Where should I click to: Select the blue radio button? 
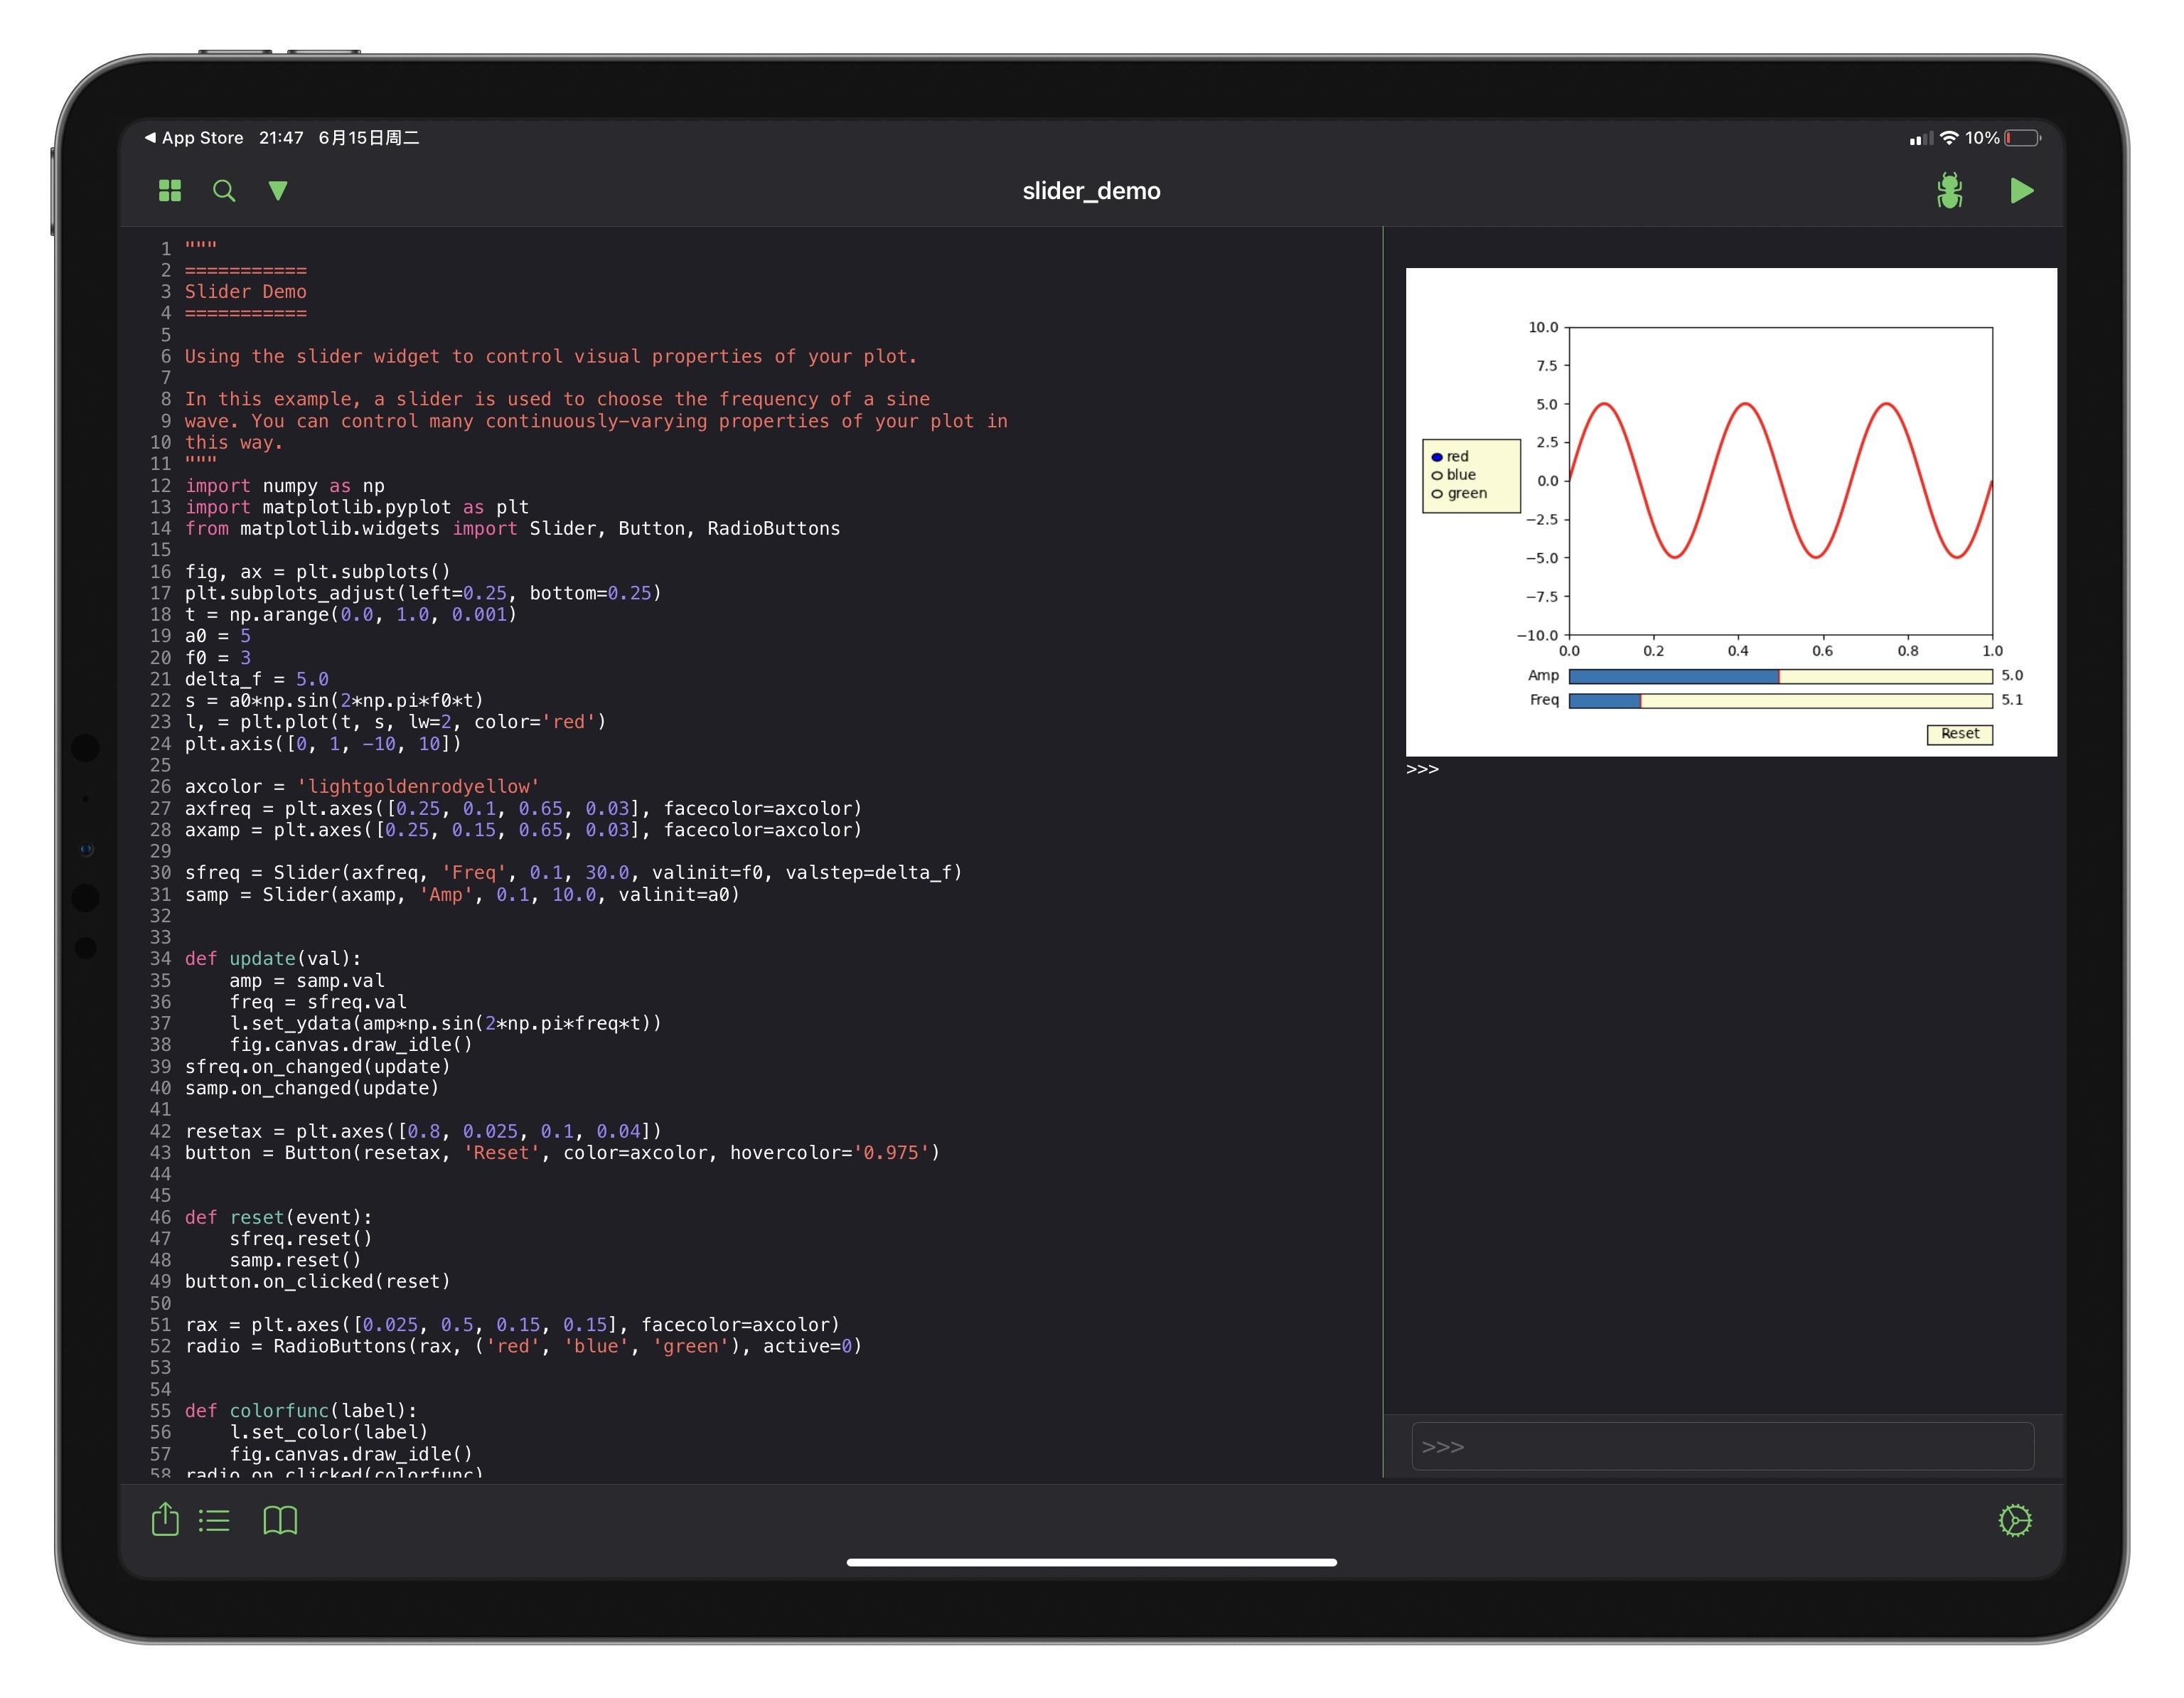1437,475
